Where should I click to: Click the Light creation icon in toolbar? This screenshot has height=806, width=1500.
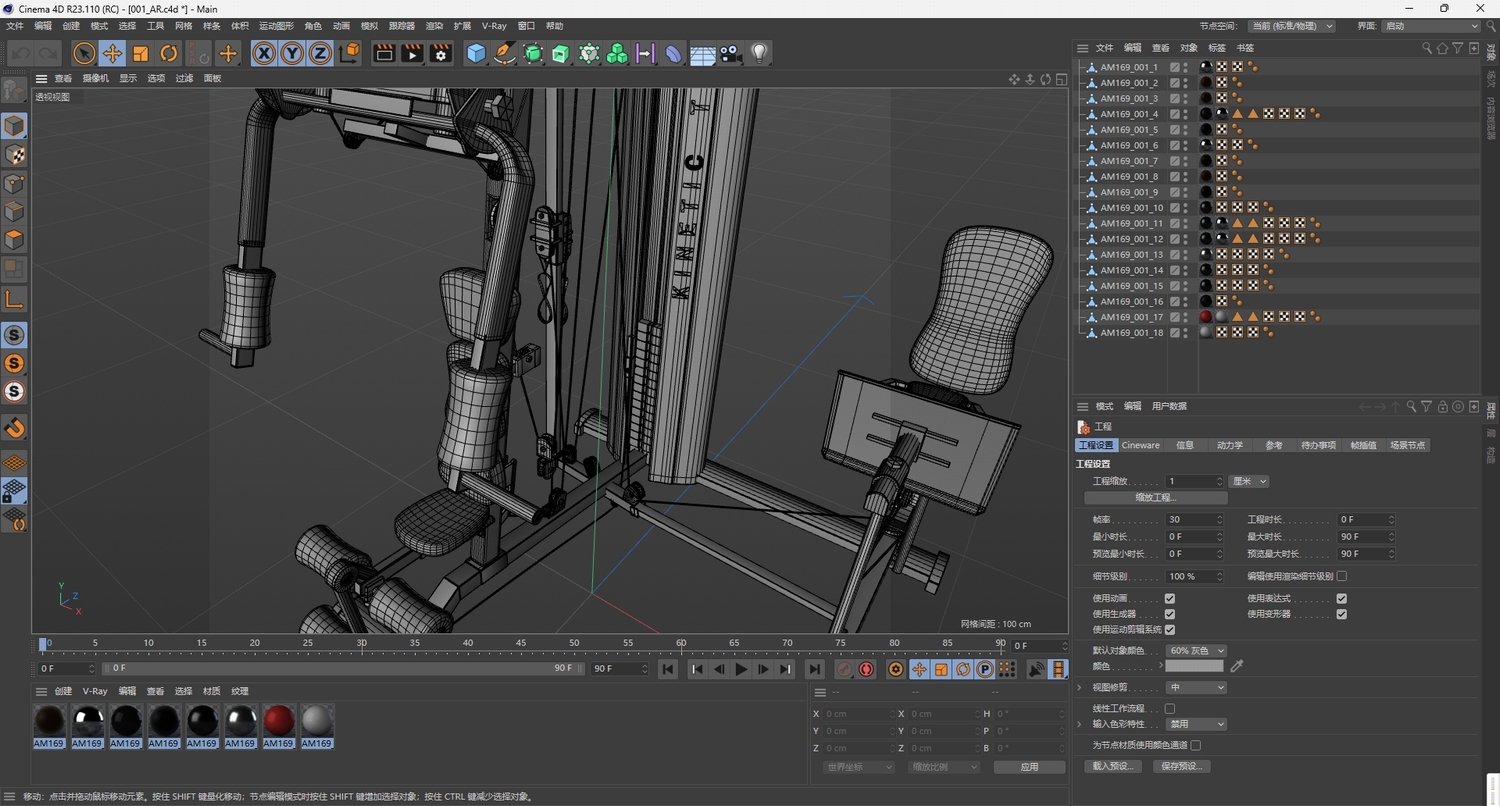758,53
